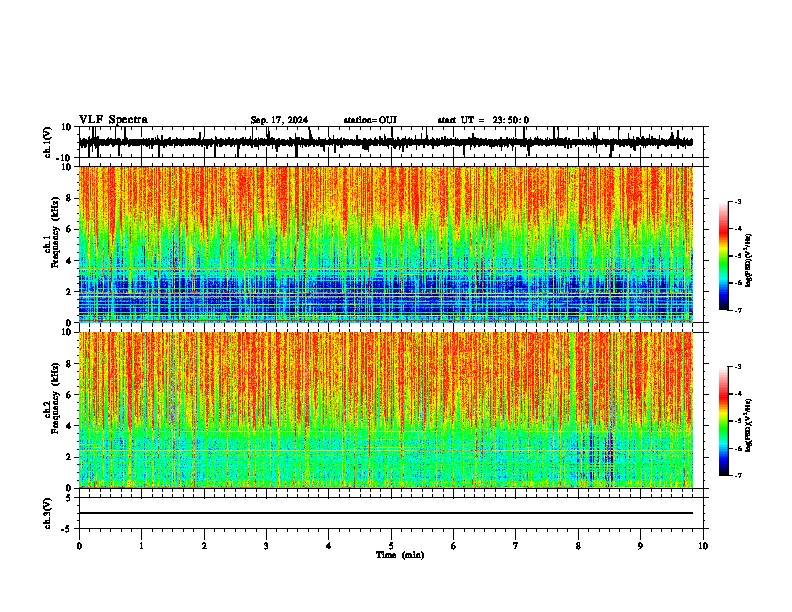792x612 pixels.
Task: Click the 'ch.1(V)' waveform axis label
Action: 48,142
